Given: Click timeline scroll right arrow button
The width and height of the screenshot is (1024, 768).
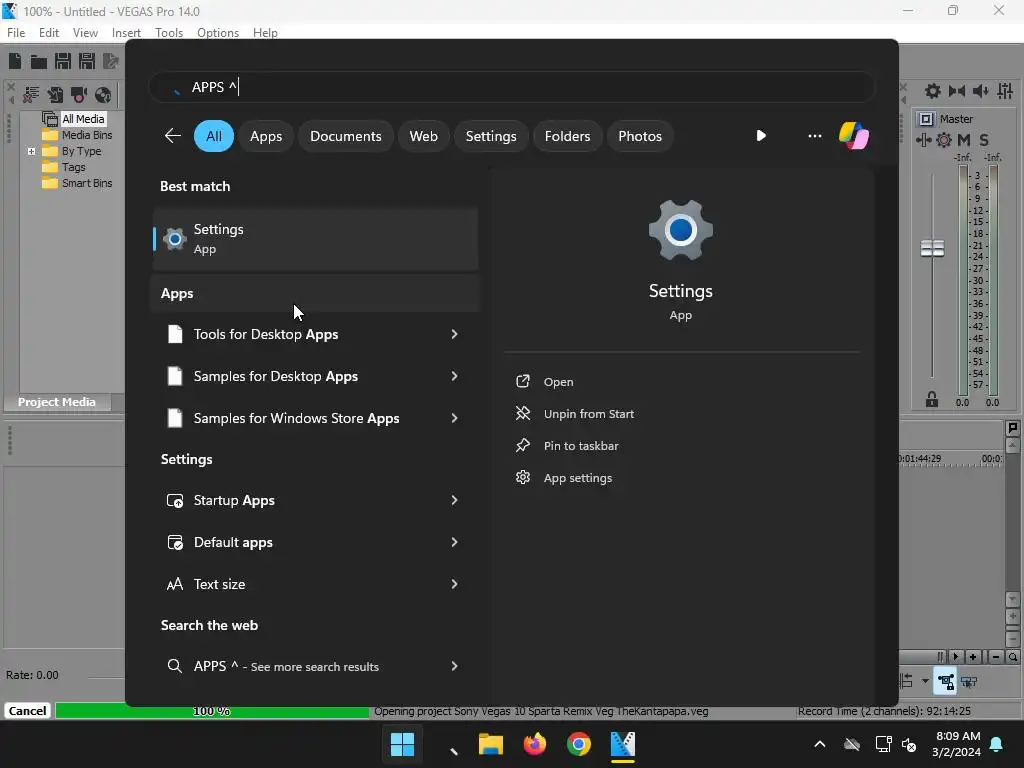Looking at the screenshot, I should [955, 657].
